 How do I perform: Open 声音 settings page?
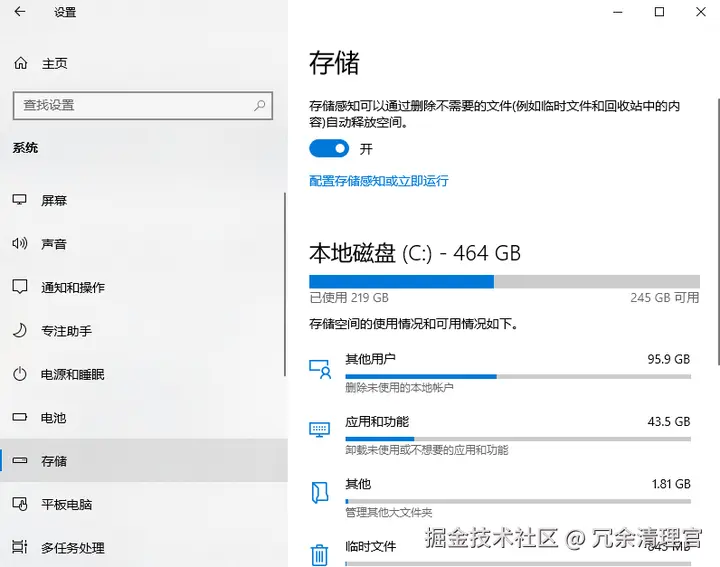(142, 244)
